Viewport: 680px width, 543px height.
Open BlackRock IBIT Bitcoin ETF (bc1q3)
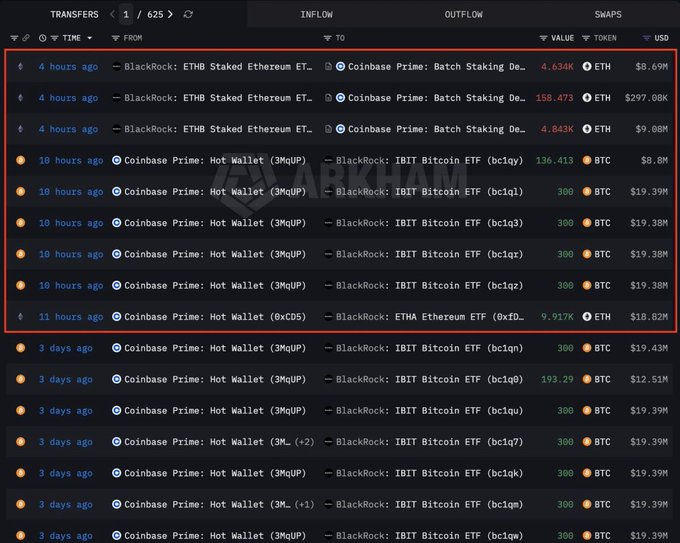(x=429, y=222)
